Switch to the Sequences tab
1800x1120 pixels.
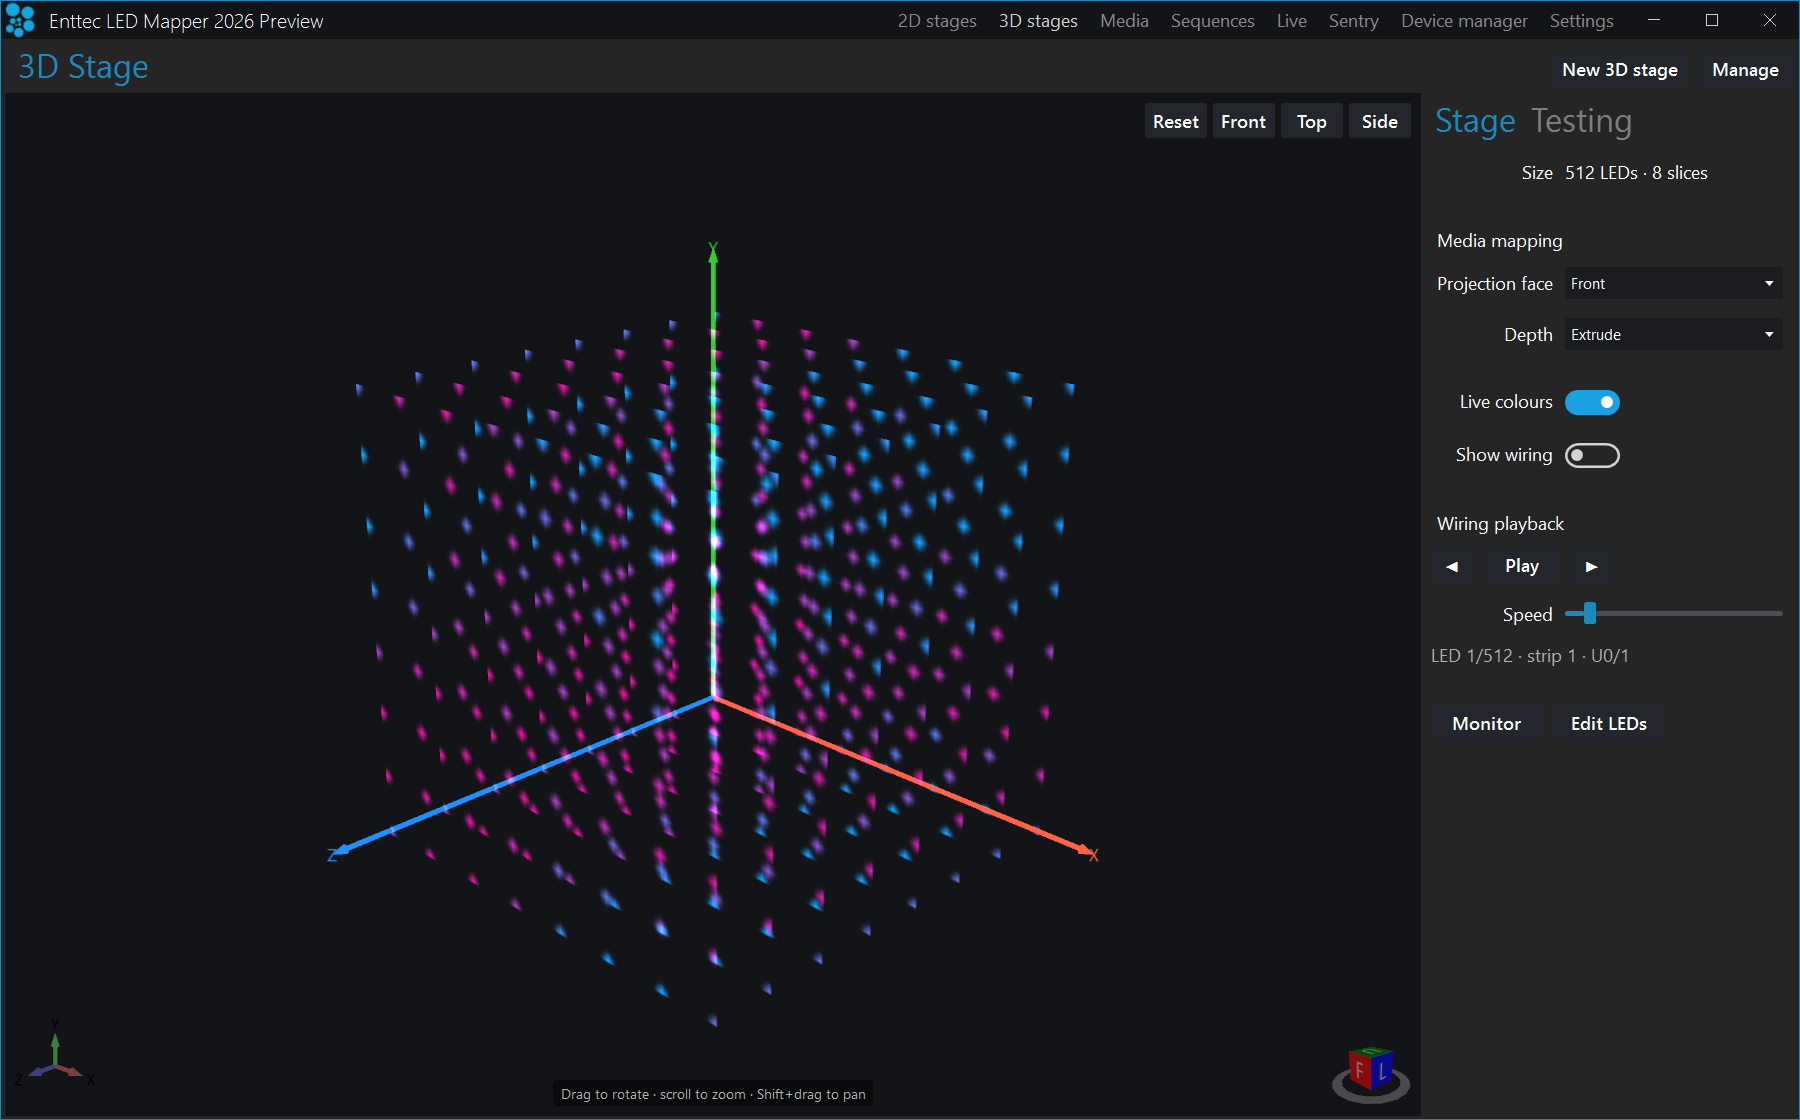[1212, 21]
